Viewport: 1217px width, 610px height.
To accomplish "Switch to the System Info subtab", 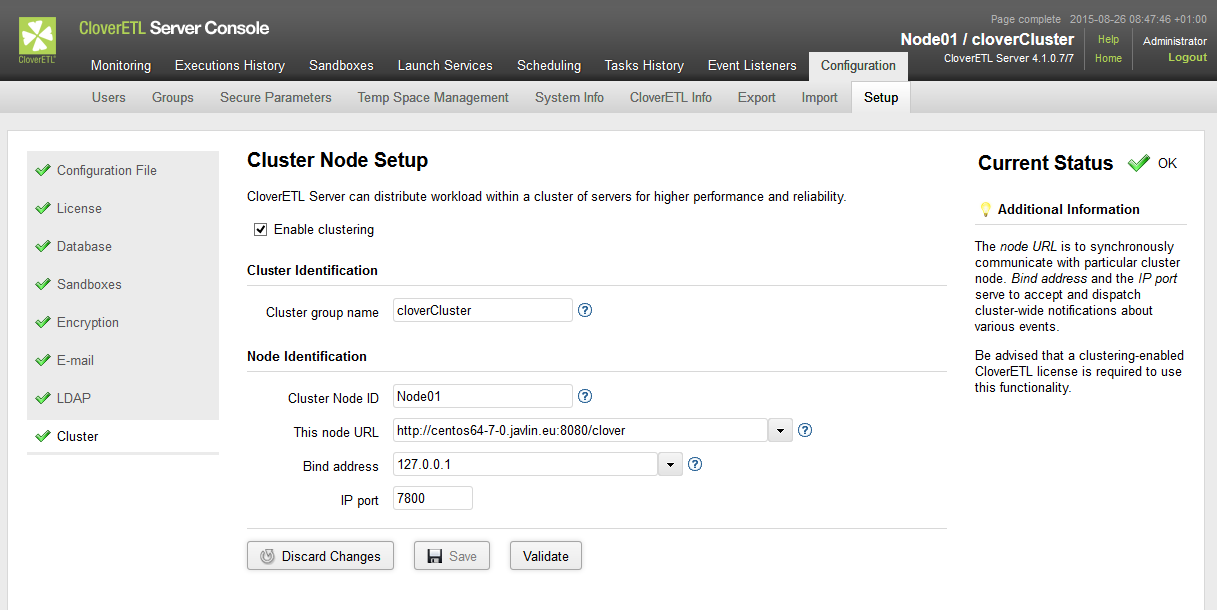I will (x=569, y=97).
